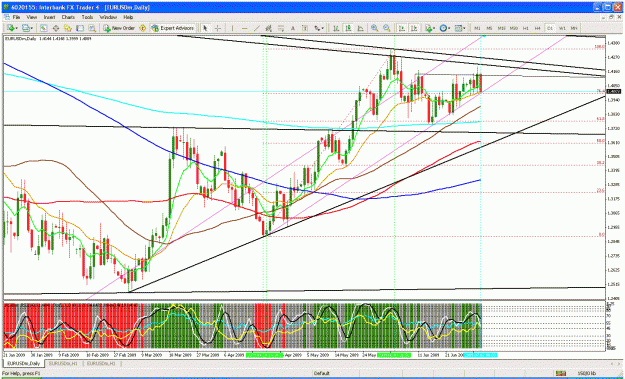Image resolution: width=625 pixels, height=379 pixels.
Task: Open the Tools menu
Action: [87, 18]
